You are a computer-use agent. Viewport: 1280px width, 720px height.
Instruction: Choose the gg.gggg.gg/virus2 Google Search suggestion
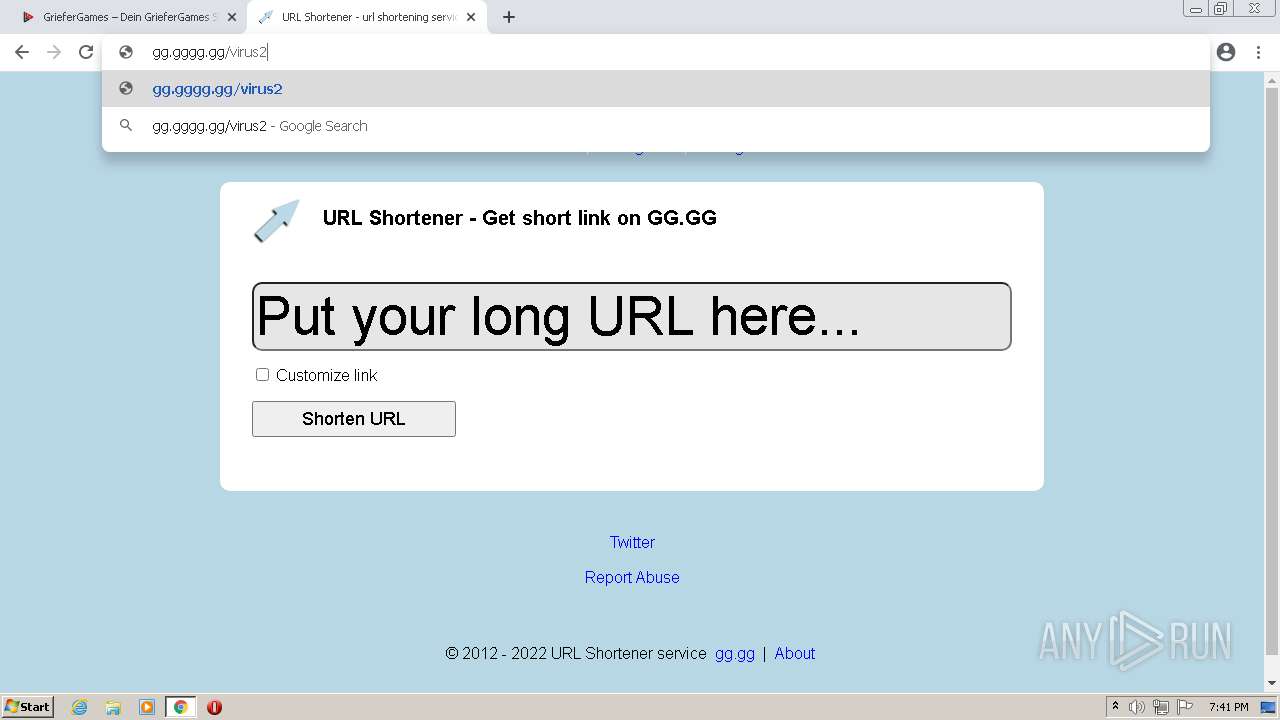pyautogui.click(x=656, y=126)
